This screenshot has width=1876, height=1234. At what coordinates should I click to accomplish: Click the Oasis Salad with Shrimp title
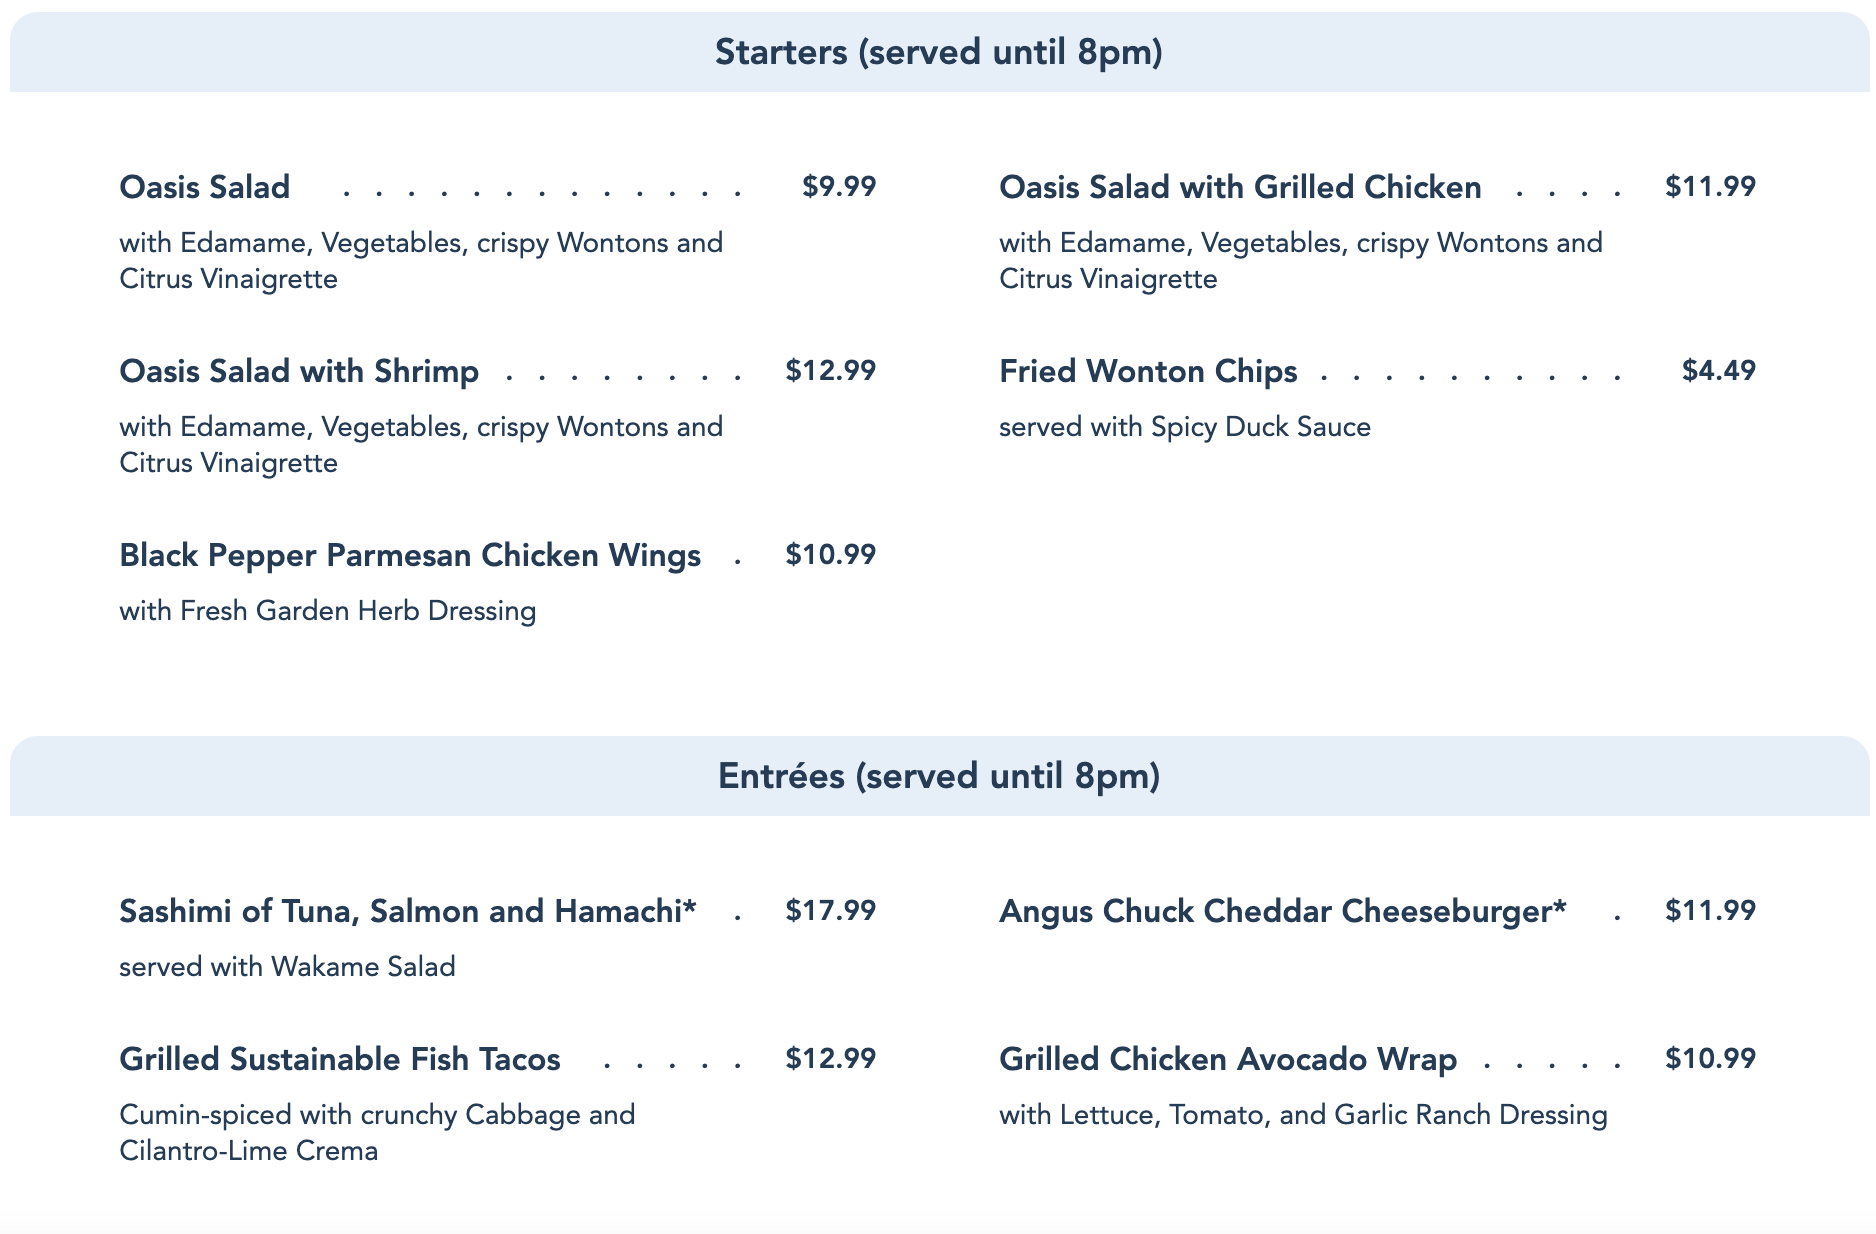[x=299, y=371]
